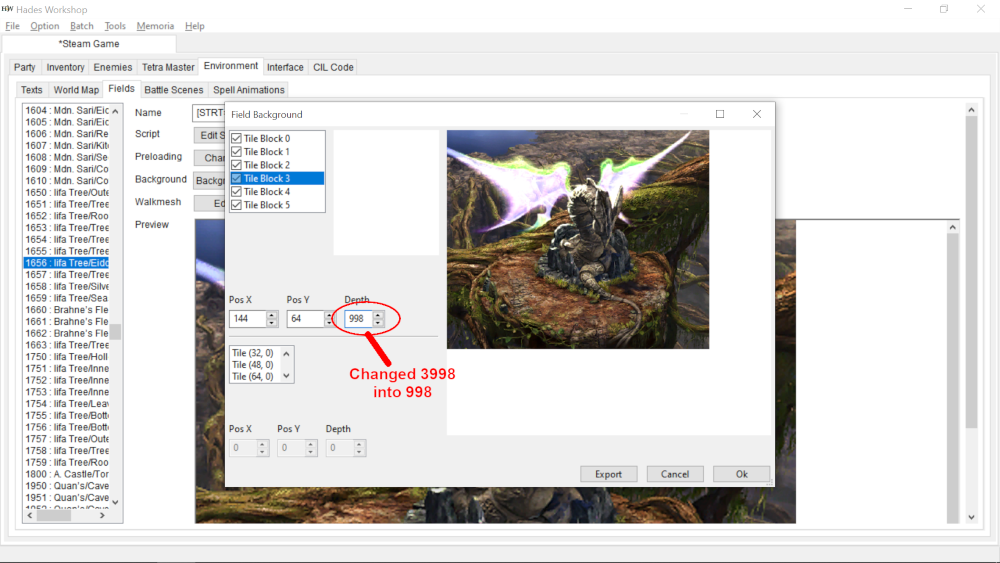Screen dimensions: 1000x563
Task: Click main panel scroll-down arrow
Action: click(x=971, y=517)
